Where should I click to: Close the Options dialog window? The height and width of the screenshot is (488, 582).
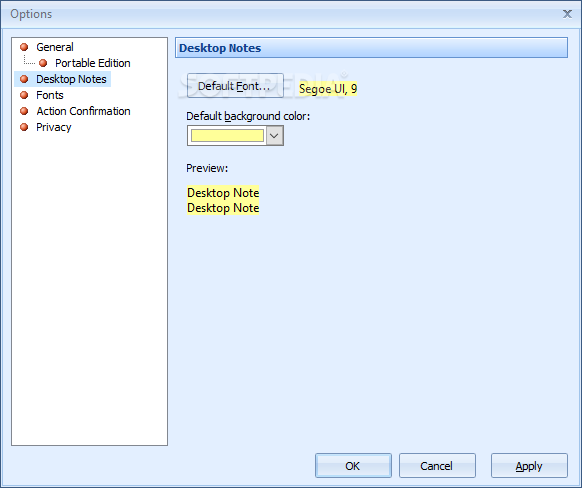pyautogui.click(x=567, y=14)
